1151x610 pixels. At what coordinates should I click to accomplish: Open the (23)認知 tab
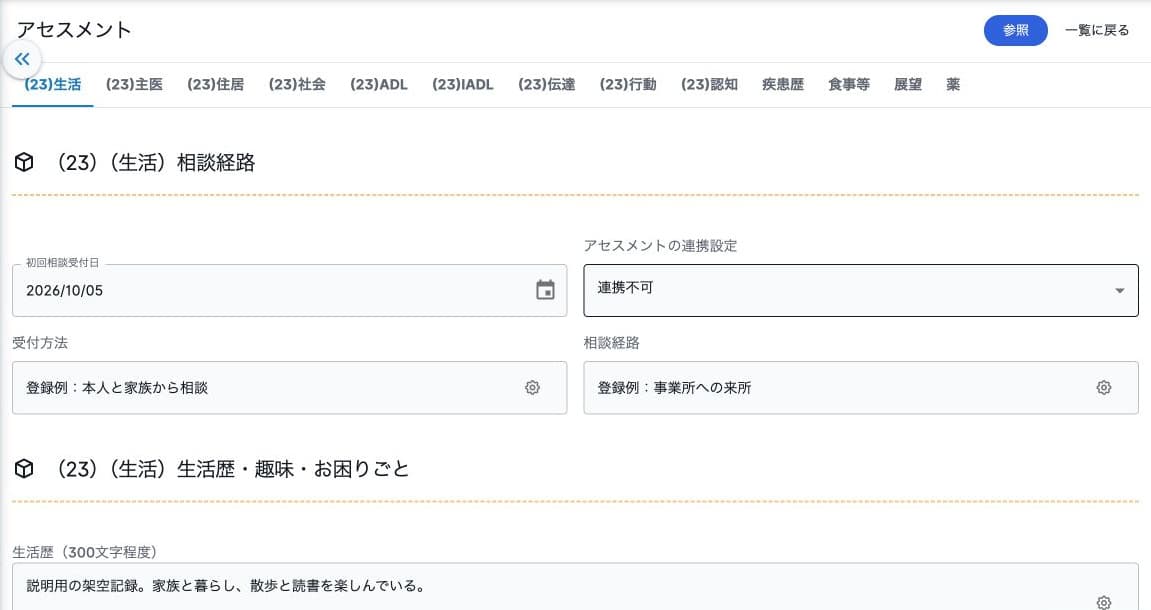pos(710,84)
